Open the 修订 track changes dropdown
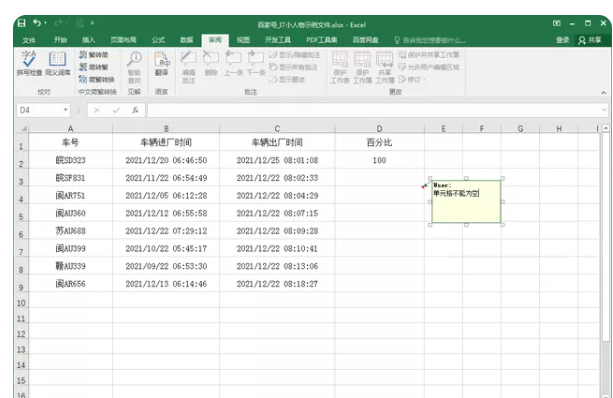 (412, 79)
